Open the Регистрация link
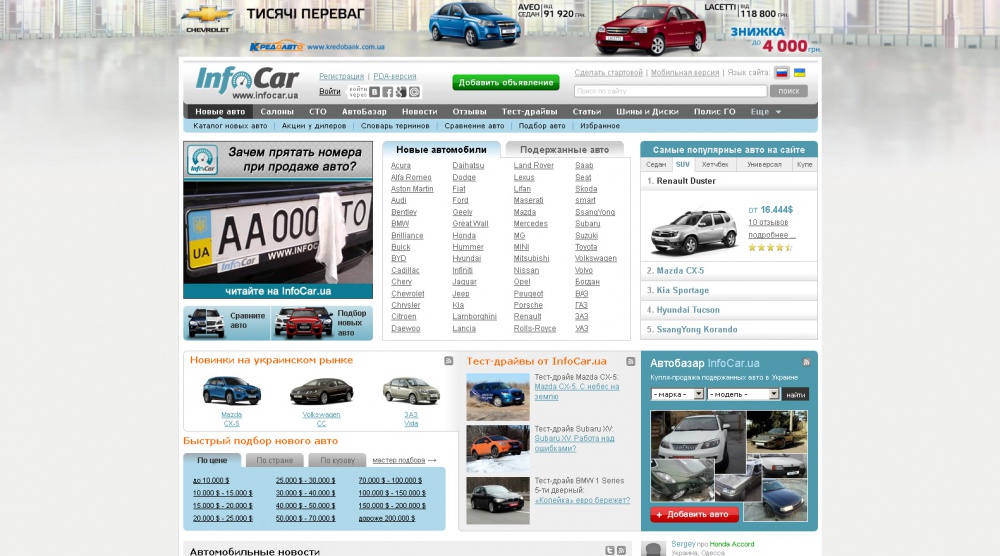This screenshot has height=556, width=1000. (341, 76)
